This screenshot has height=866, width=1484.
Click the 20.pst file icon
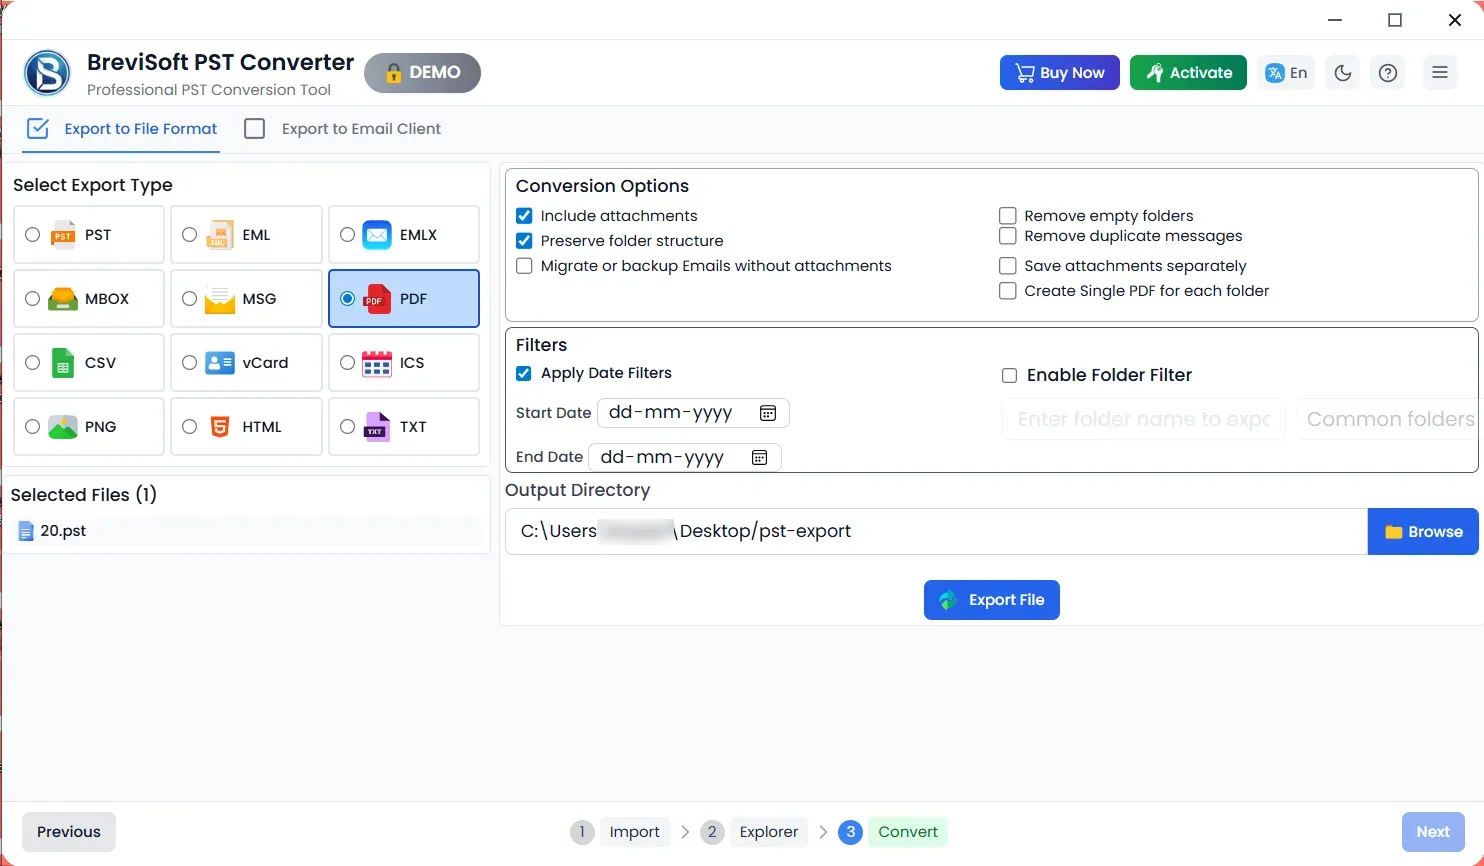(26, 532)
